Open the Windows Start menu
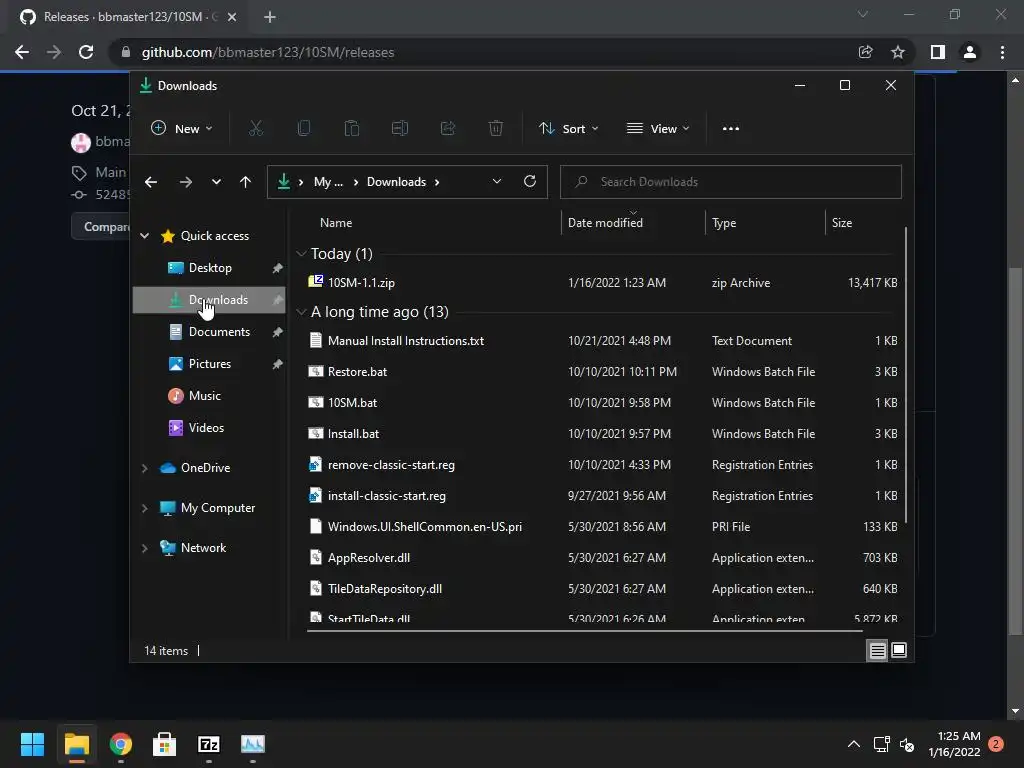Image resolution: width=1024 pixels, height=768 pixels. [x=32, y=744]
